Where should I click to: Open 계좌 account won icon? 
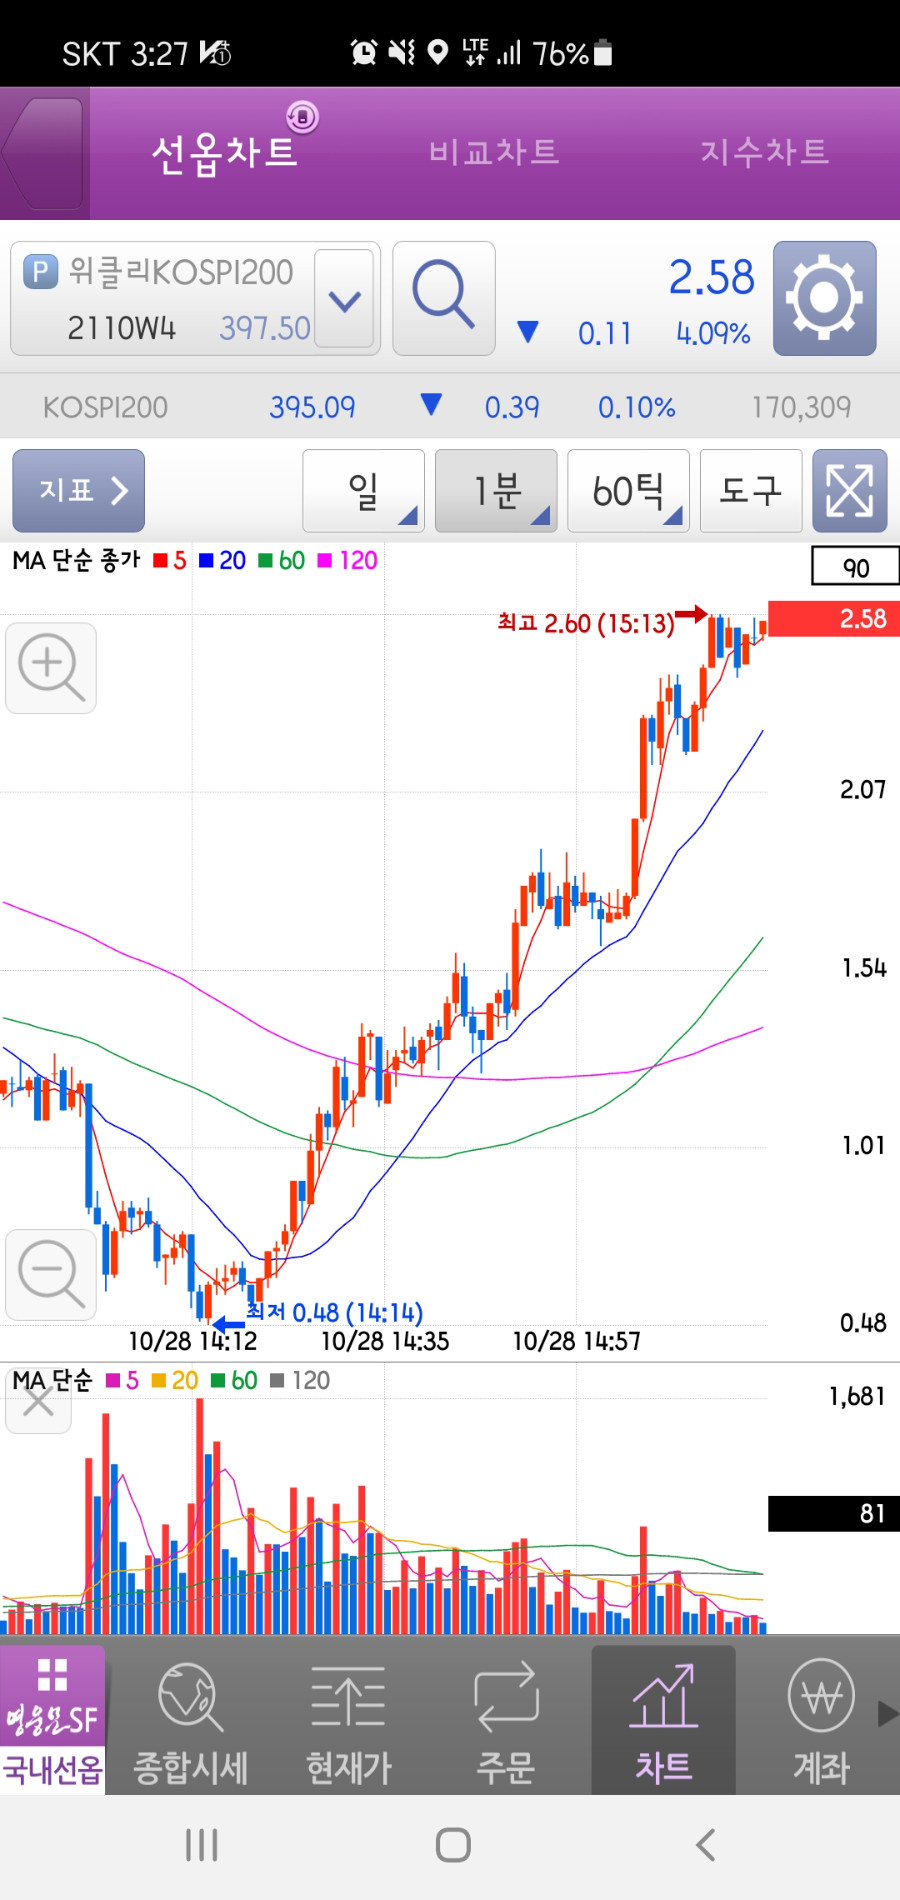coord(821,1723)
